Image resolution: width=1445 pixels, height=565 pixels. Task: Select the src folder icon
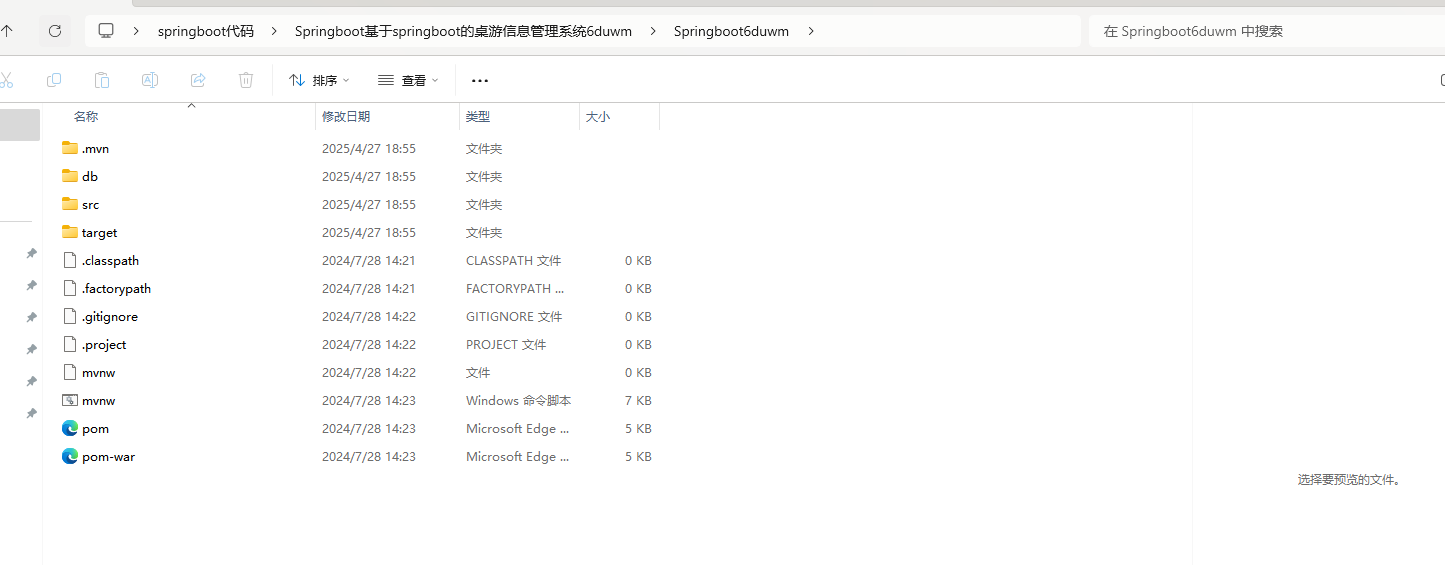70,204
